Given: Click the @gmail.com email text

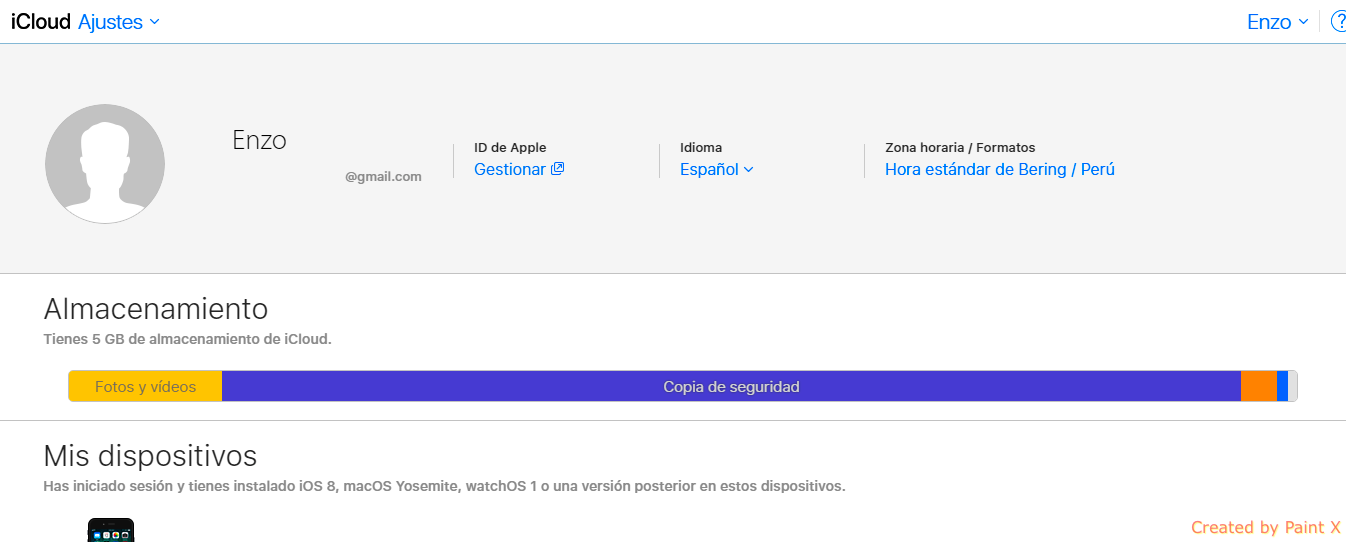Looking at the screenshot, I should click(x=383, y=176).
